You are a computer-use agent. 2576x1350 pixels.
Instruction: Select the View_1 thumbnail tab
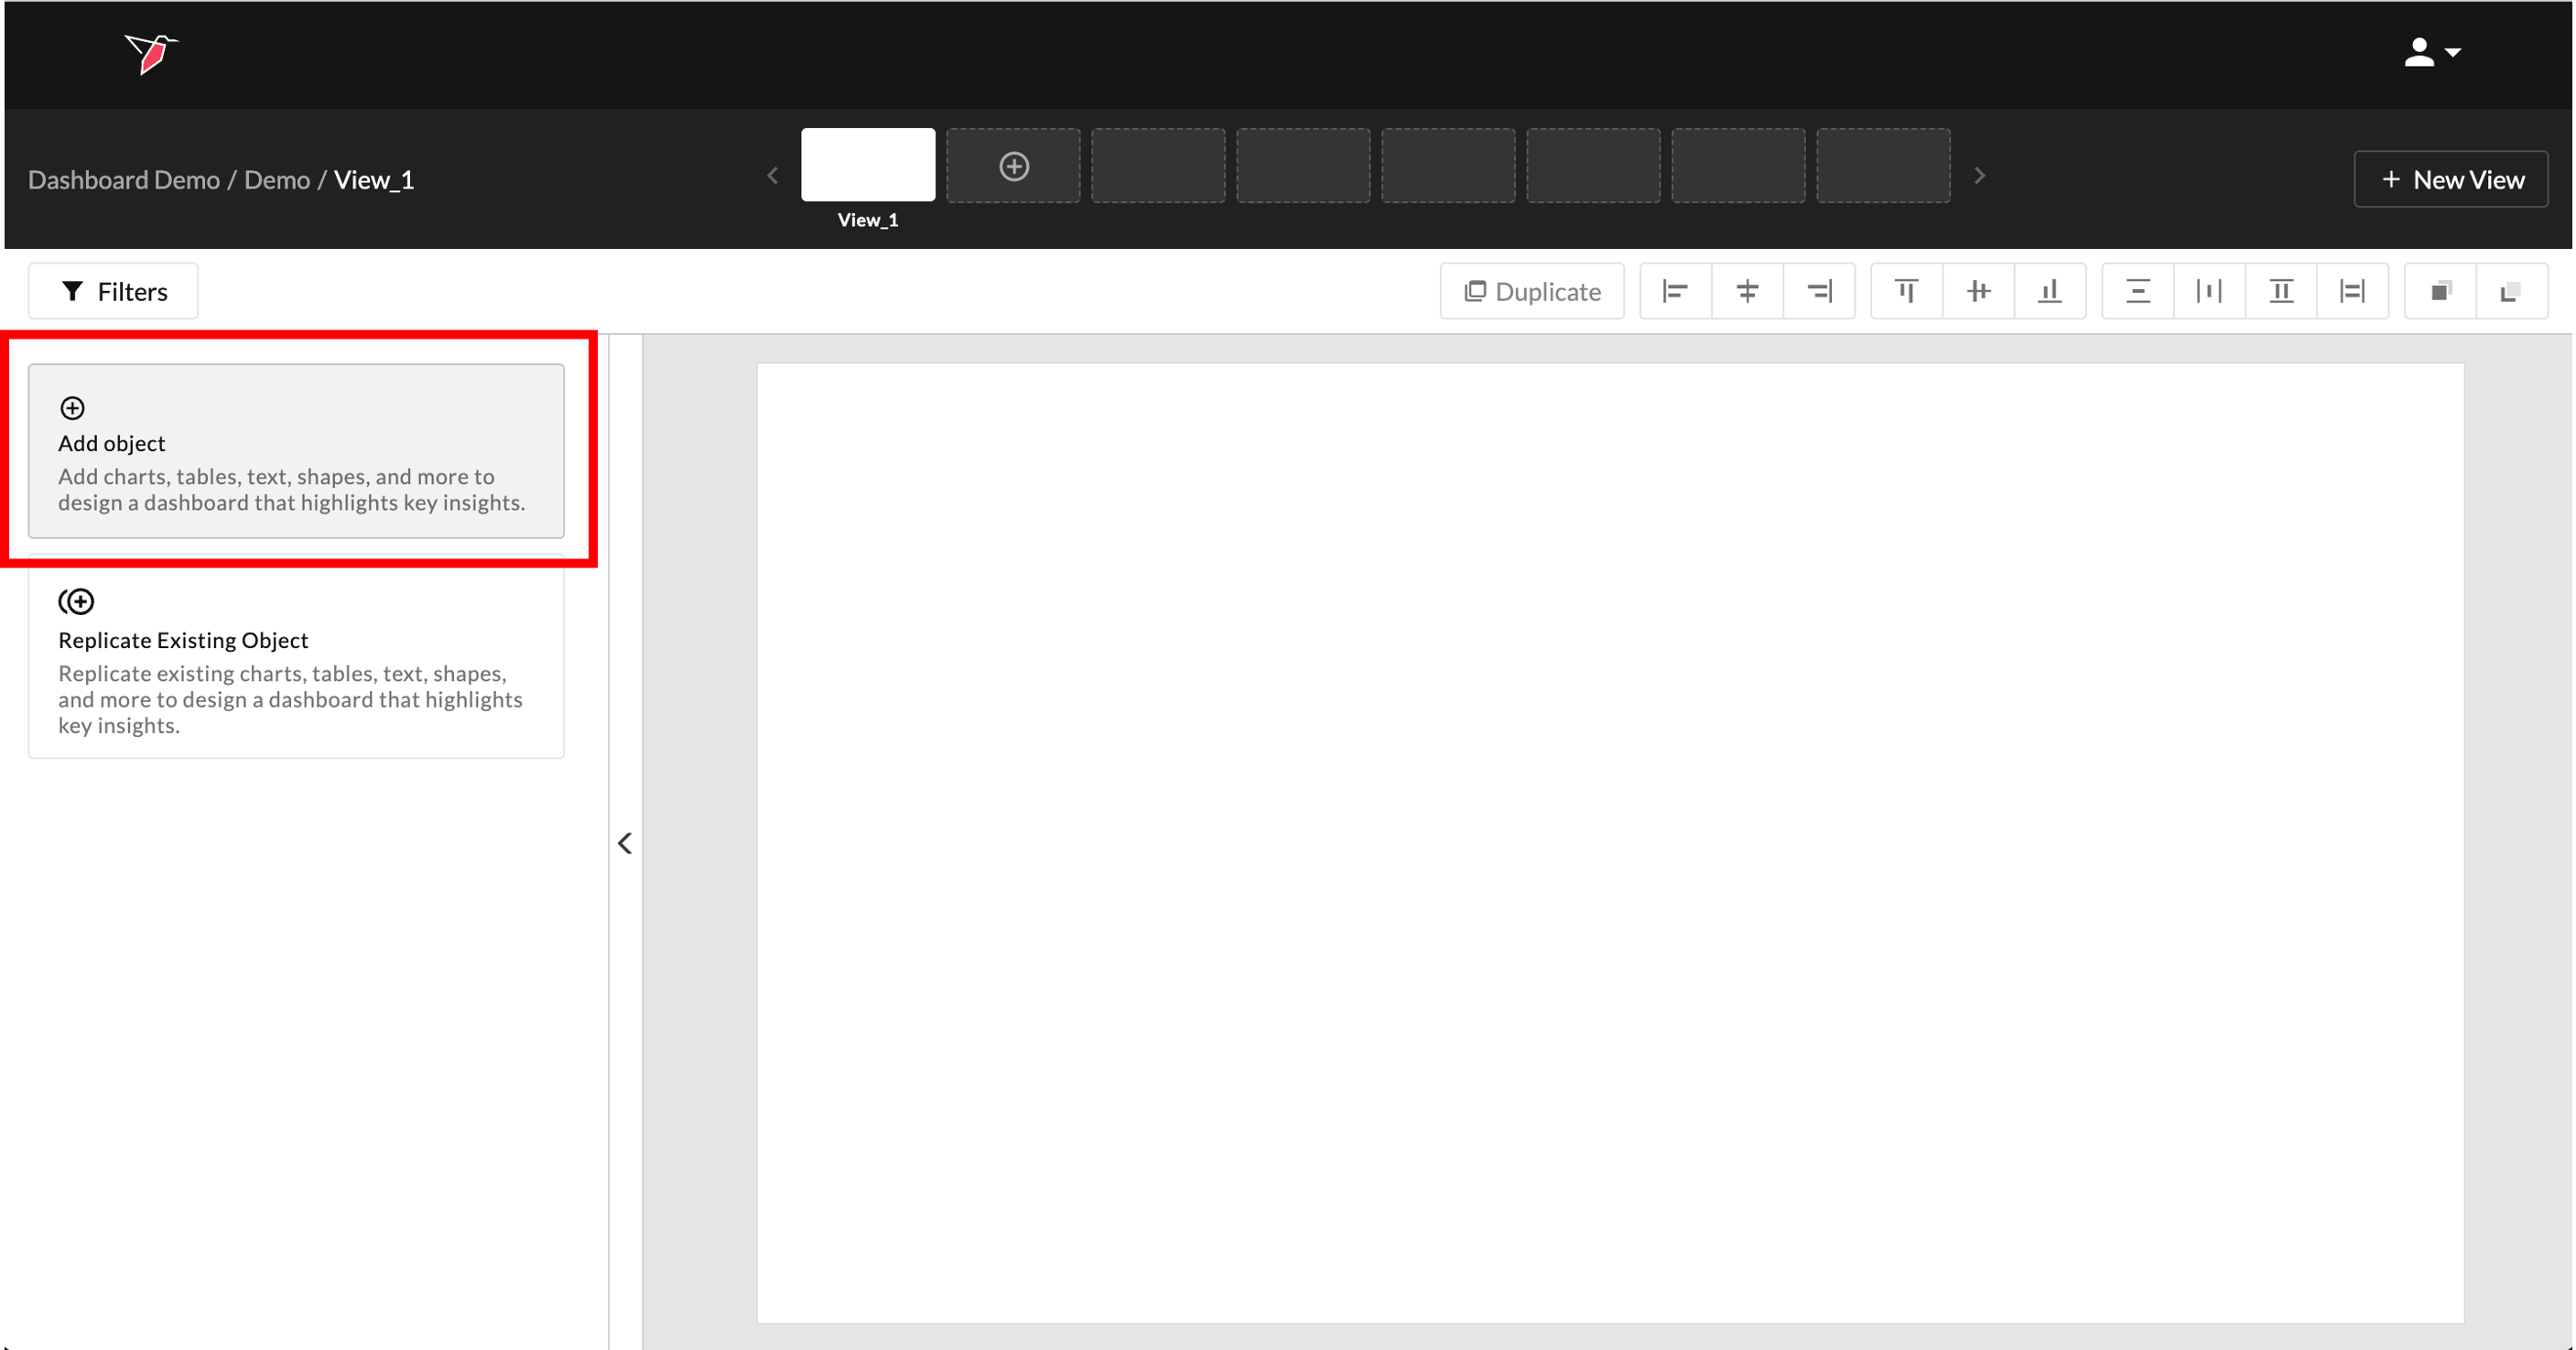(867, 165)
